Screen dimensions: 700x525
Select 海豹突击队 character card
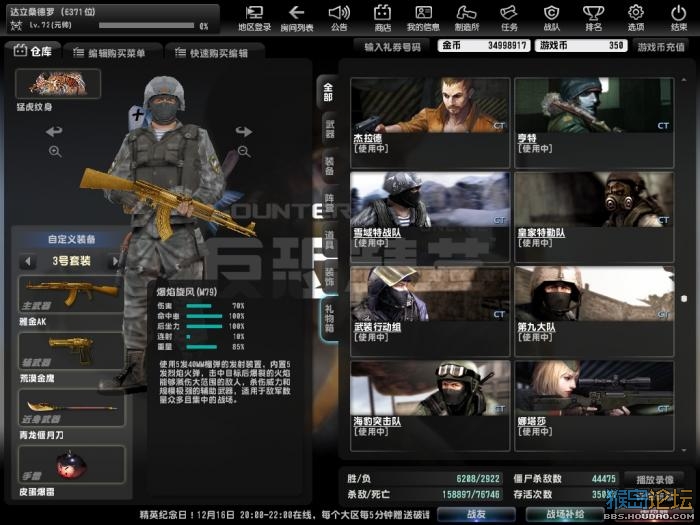coord(430,405)
